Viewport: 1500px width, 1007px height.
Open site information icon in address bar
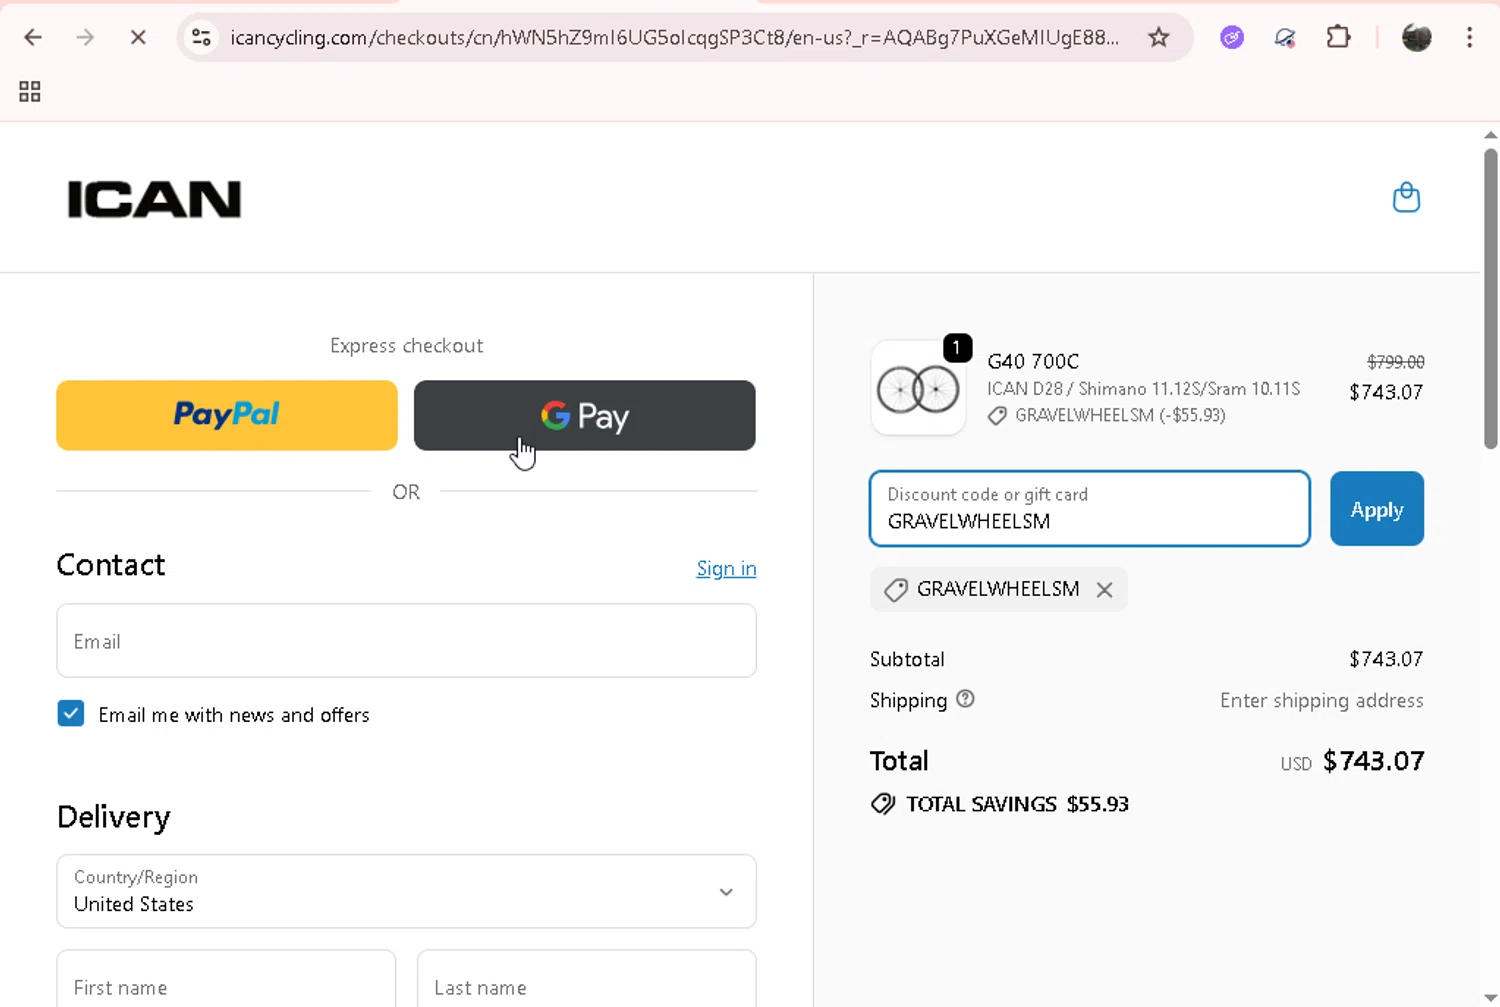pos(202,38)
